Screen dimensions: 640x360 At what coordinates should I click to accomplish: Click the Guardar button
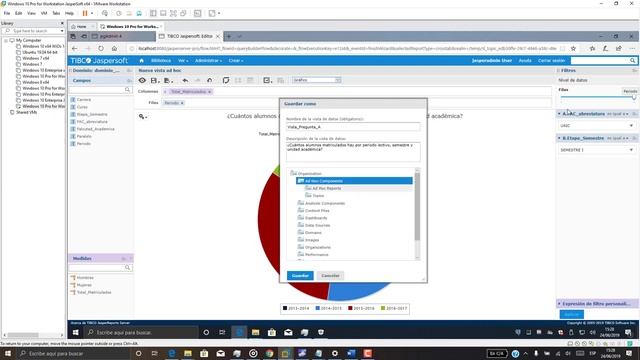[x=300, y=276]
